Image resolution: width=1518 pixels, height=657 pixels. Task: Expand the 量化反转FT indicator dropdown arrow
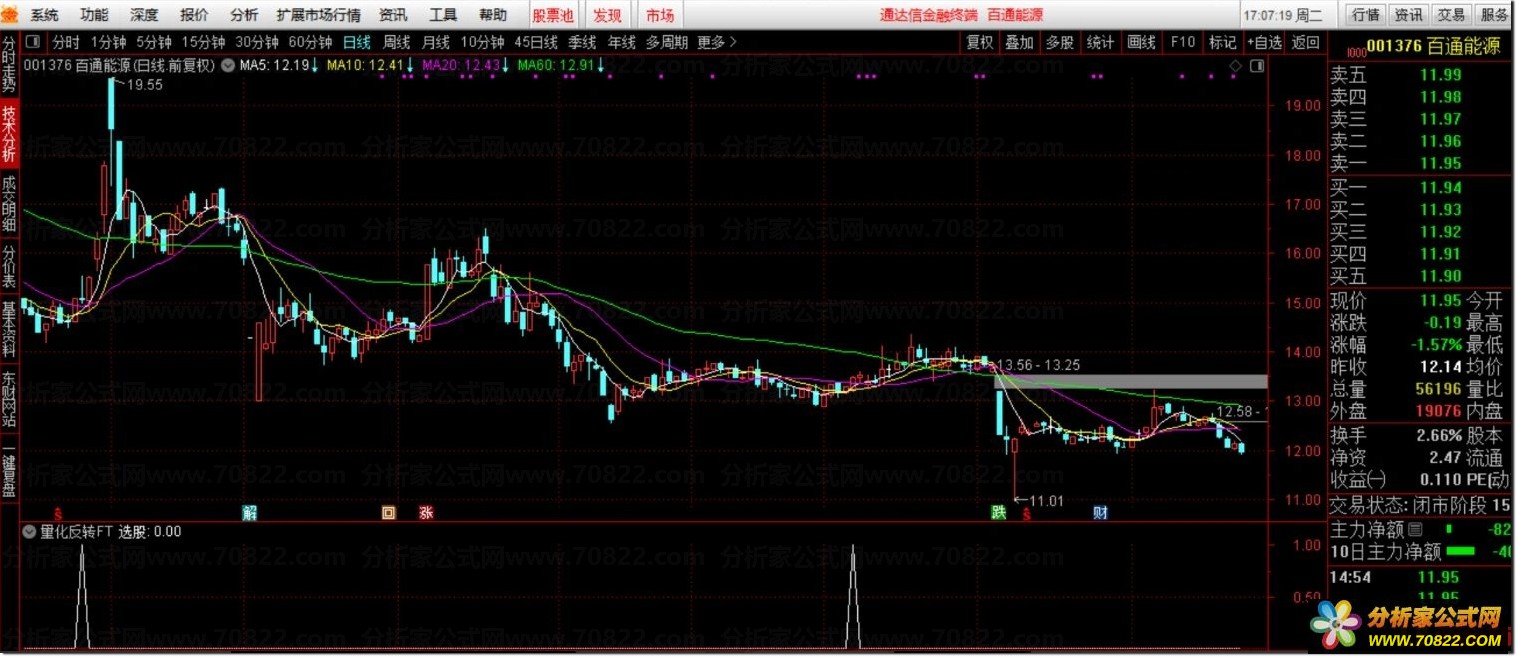[29, 532]
